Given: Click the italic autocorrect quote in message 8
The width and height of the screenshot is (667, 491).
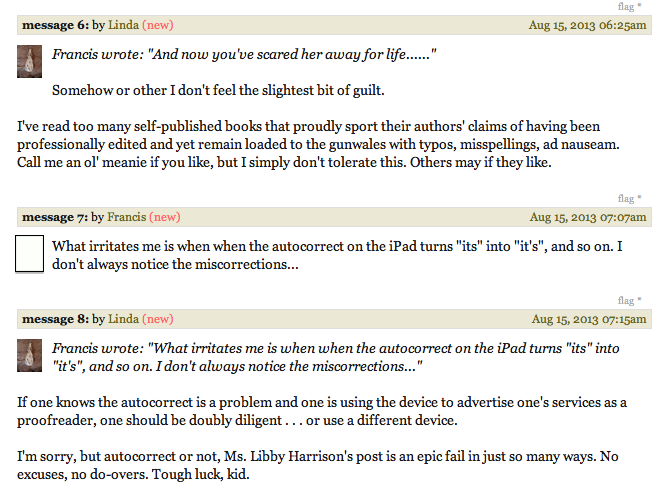Looking at the screenshot, I should 336,357.
